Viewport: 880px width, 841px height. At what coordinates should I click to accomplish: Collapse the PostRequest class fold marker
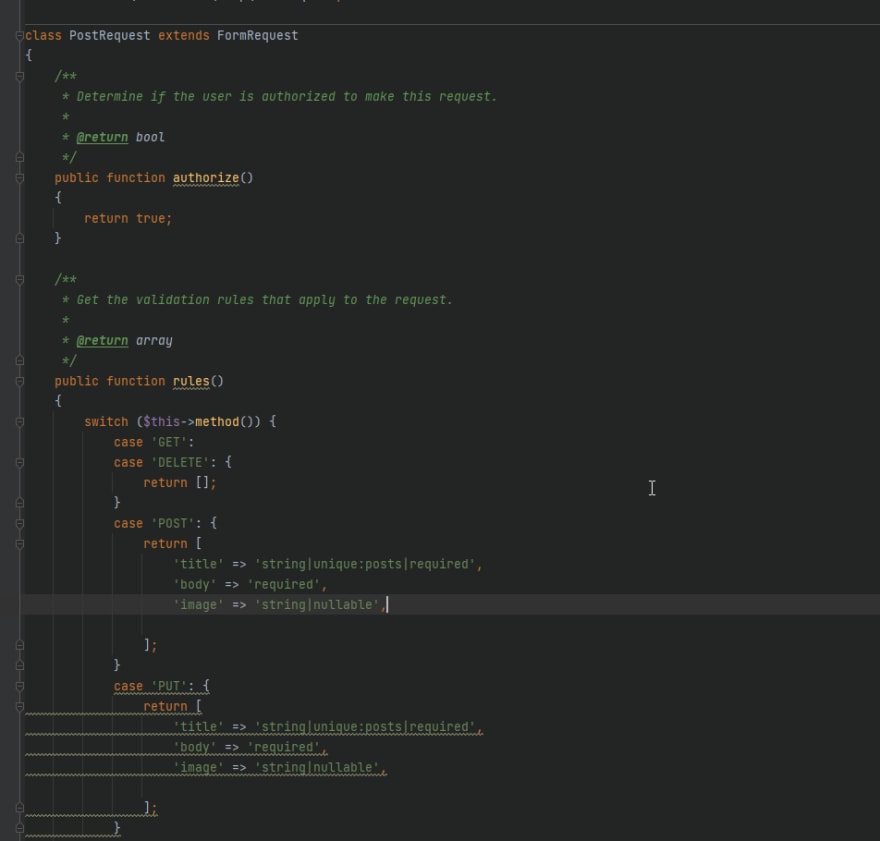point(20,35)
